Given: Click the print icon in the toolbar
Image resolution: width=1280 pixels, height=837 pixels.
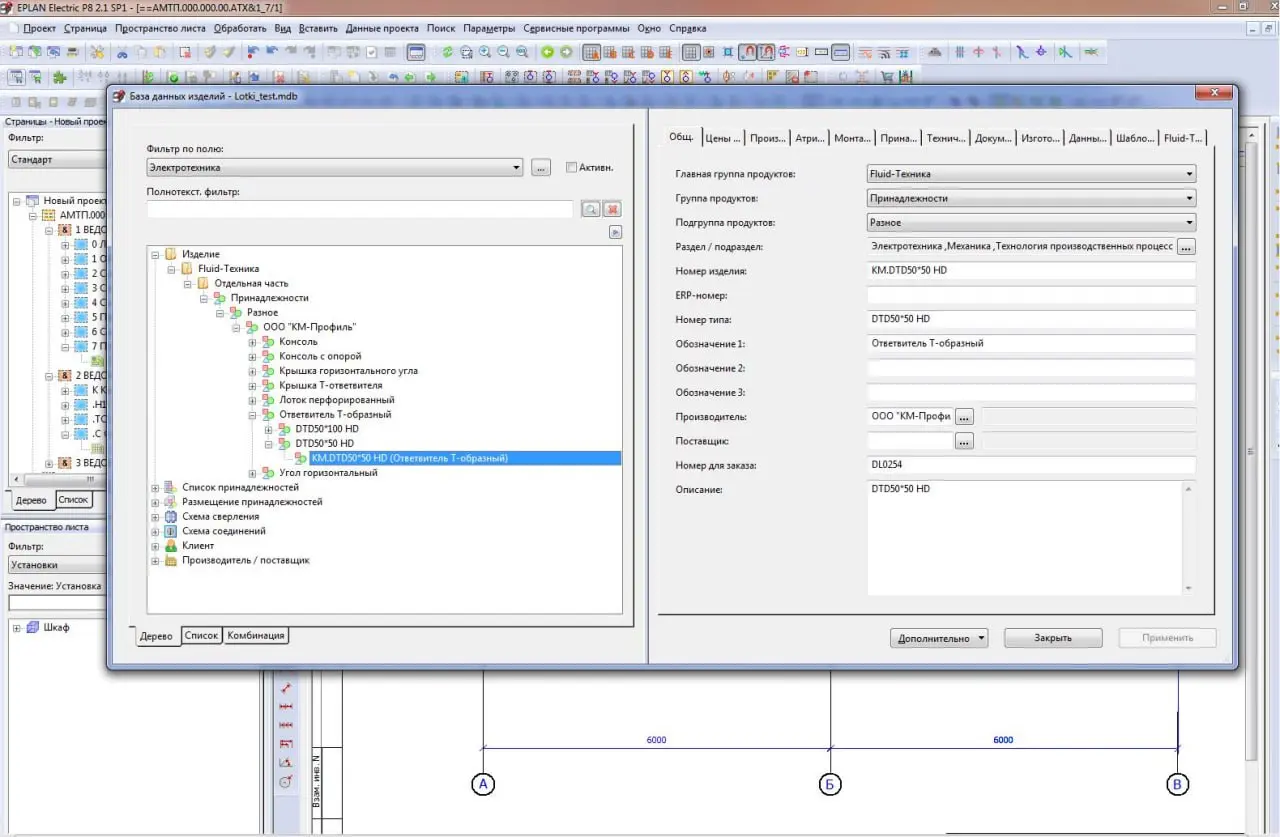Looking at the screenshot, I should tap(73, 52).
